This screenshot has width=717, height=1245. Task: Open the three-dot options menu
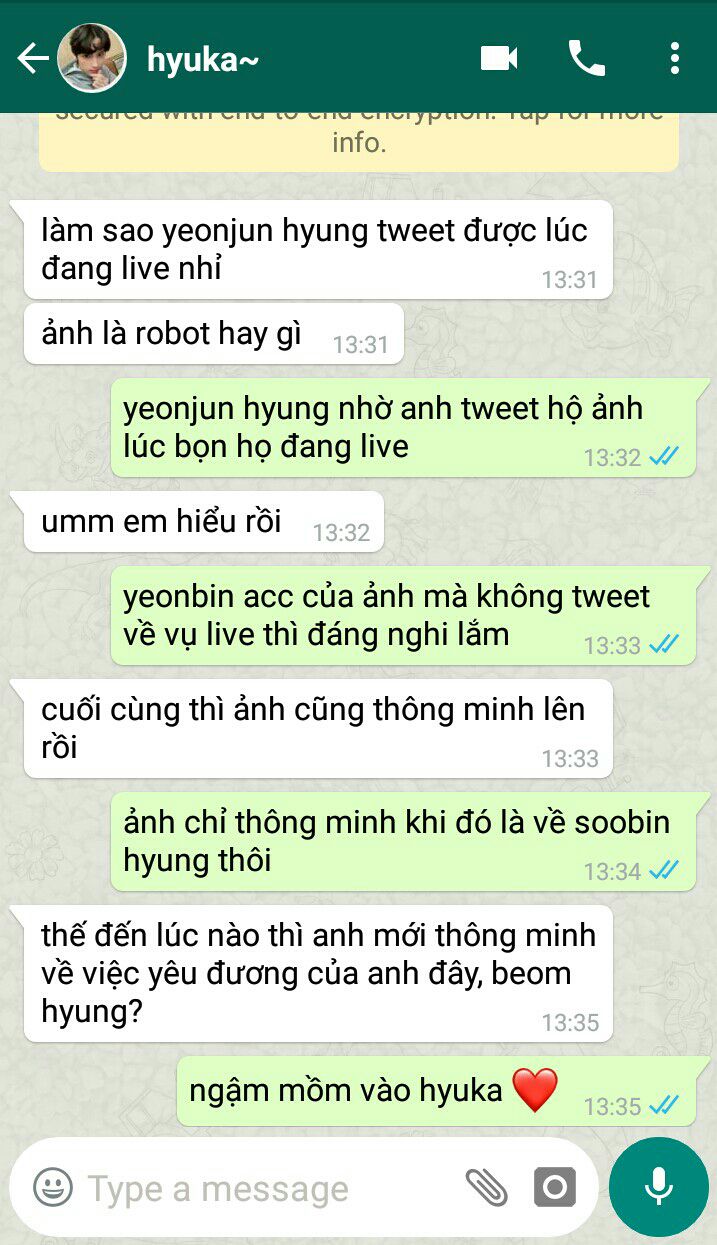(x=675, y=58)
